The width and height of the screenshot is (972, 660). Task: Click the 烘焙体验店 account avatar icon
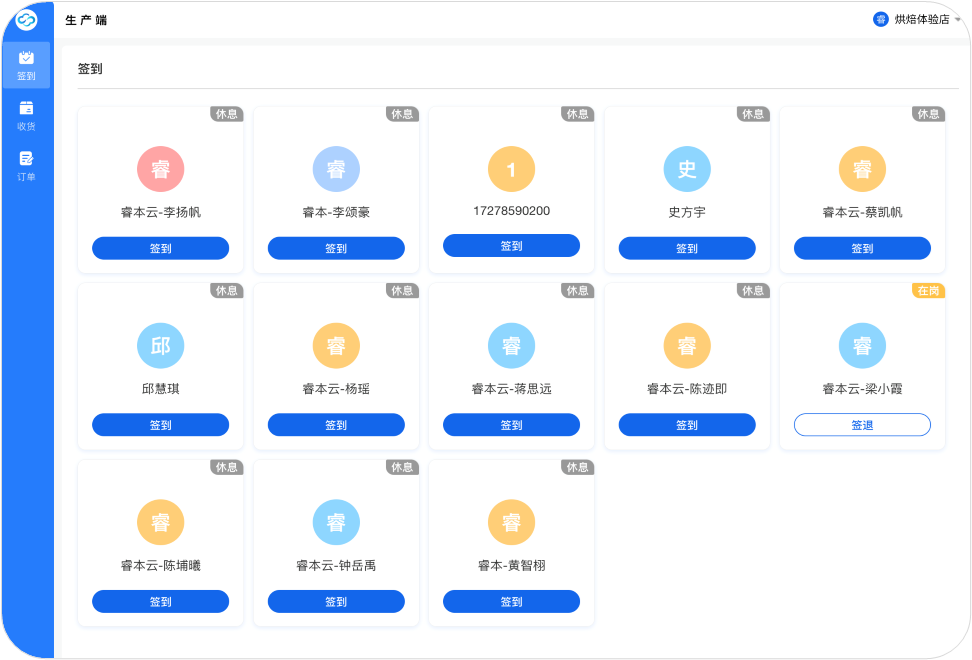click(x=880, y=20)
